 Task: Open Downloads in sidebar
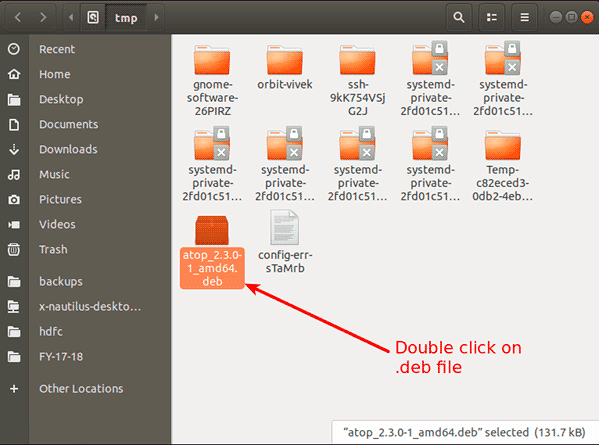68,149
